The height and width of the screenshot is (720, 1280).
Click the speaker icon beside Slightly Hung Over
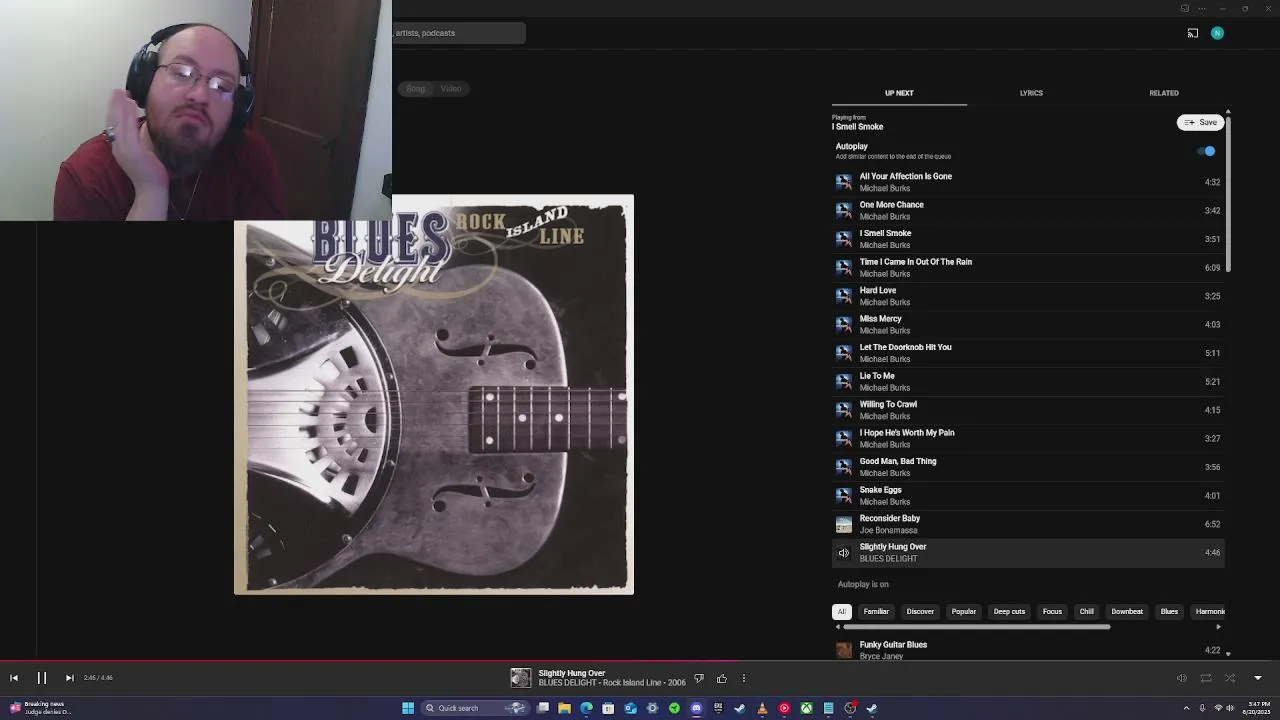844,553
